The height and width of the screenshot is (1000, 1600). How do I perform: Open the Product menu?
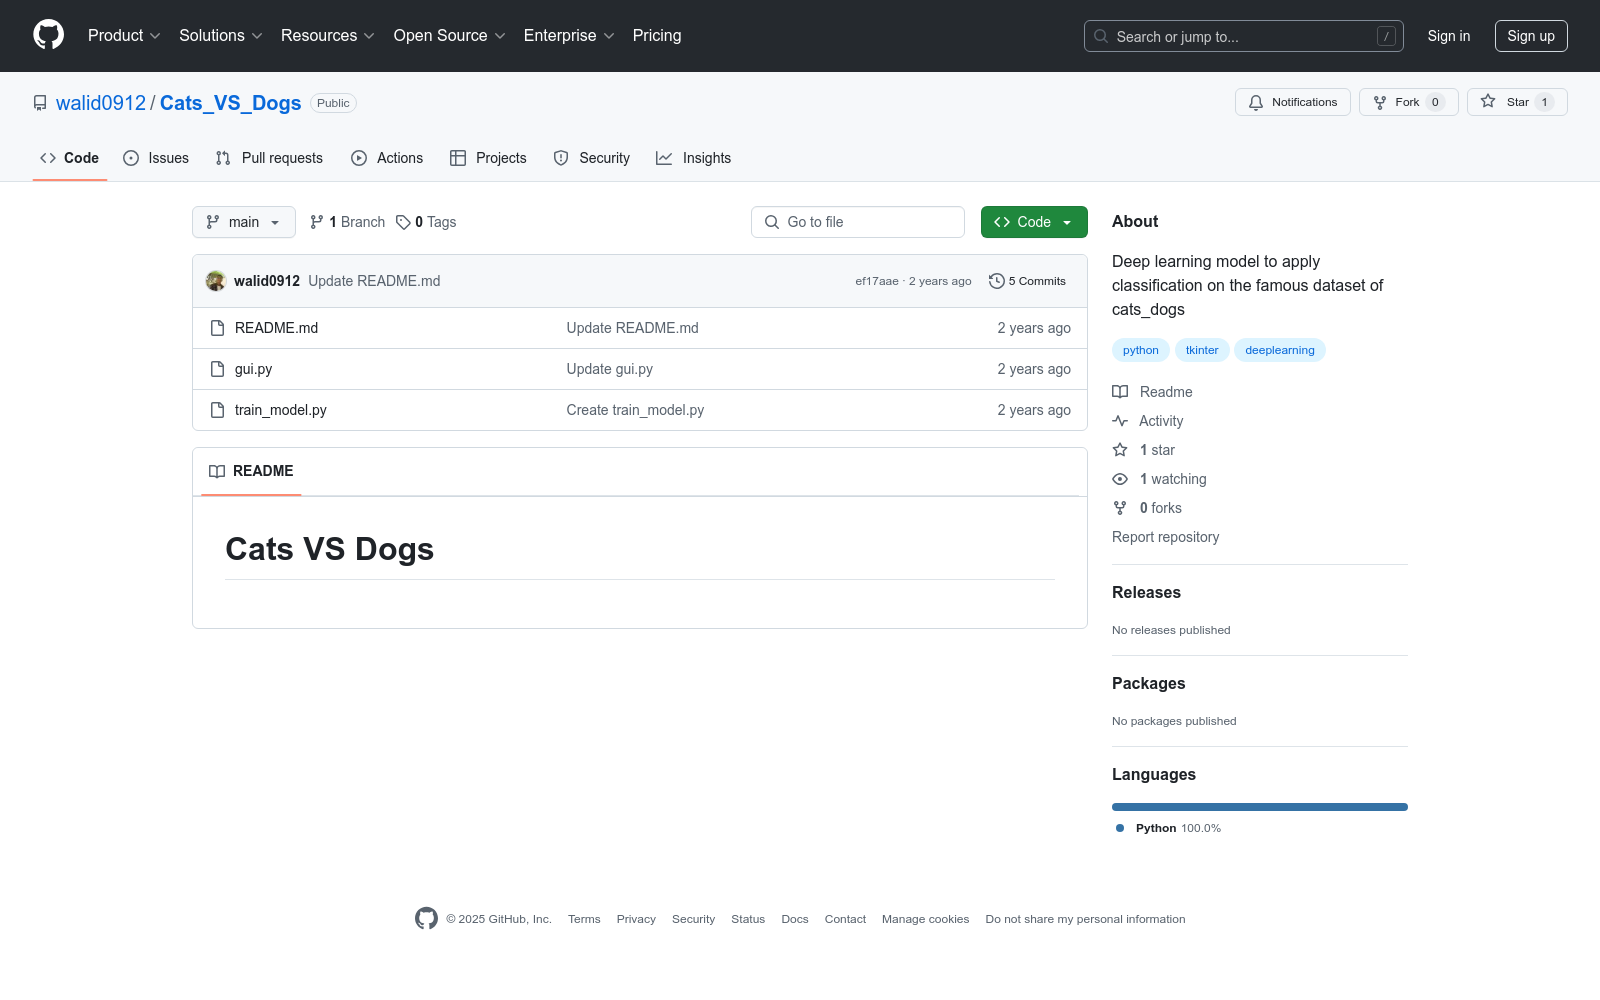tap(124, 36)
